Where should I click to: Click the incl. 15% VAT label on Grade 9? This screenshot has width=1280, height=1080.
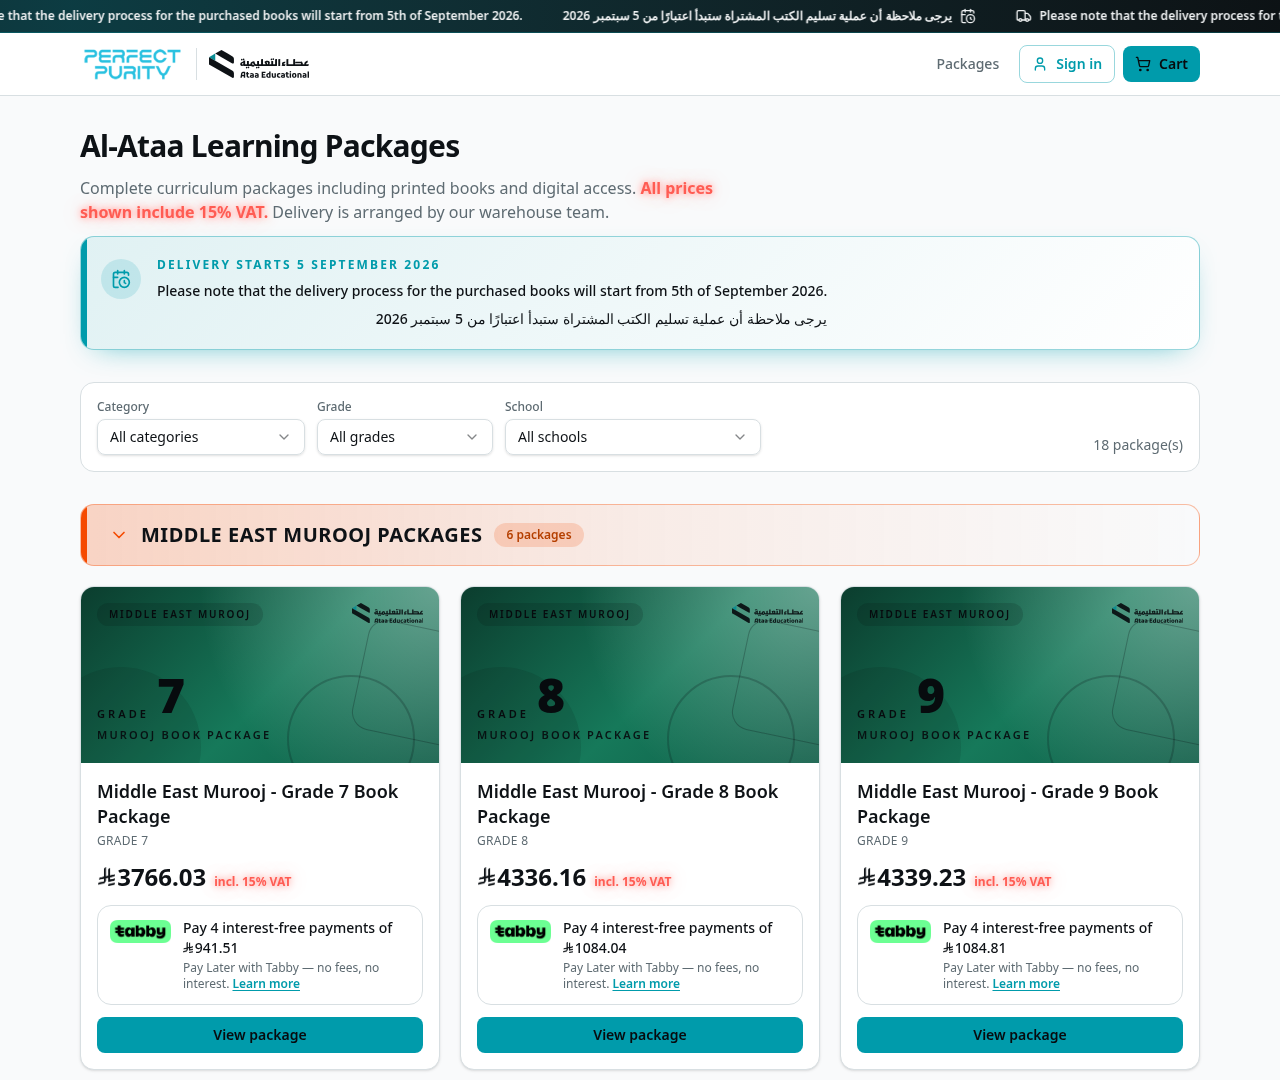(1013, 882)
